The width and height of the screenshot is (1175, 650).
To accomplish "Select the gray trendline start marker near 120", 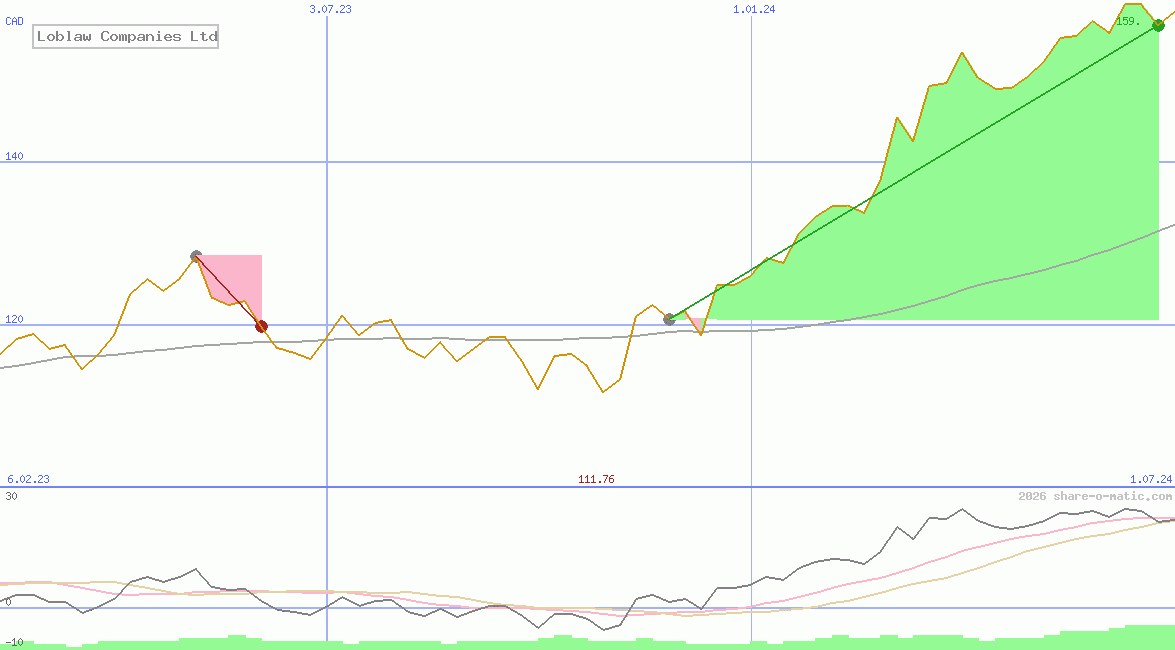I will (x=668, y=319).
